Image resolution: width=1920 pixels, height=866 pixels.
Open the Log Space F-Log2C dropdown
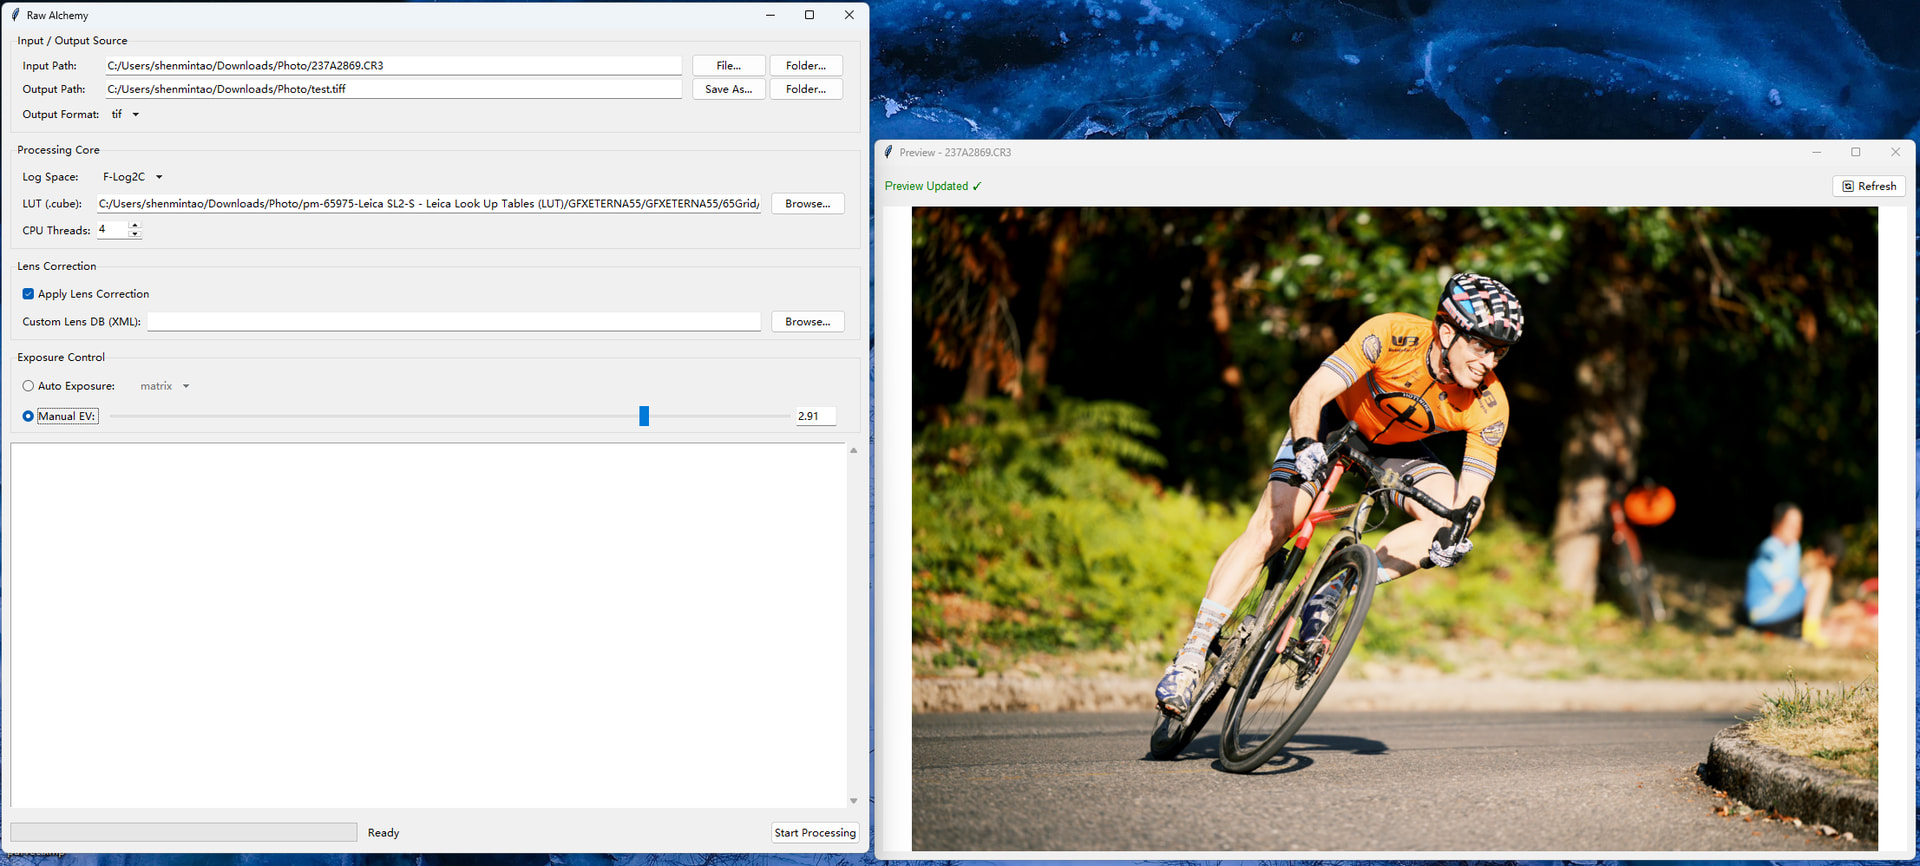pyautogui.click(x=133, y=177)
